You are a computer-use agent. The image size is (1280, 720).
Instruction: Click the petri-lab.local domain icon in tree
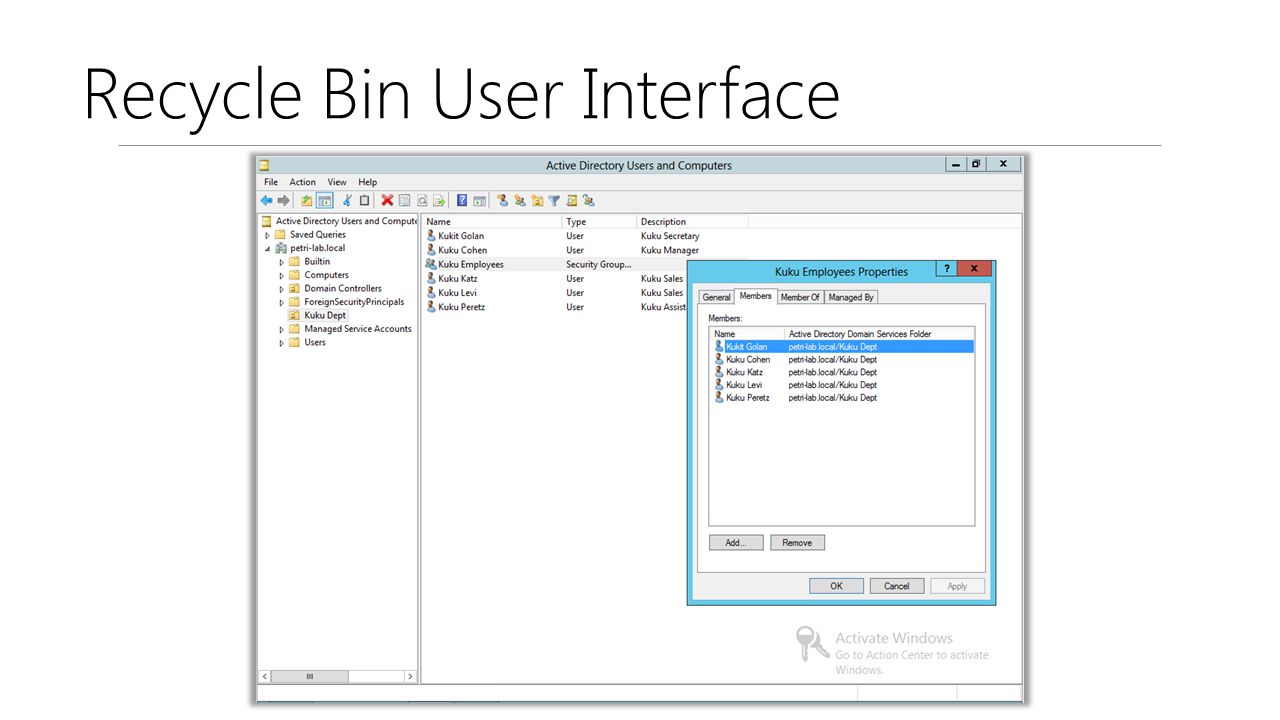(282, 248)
